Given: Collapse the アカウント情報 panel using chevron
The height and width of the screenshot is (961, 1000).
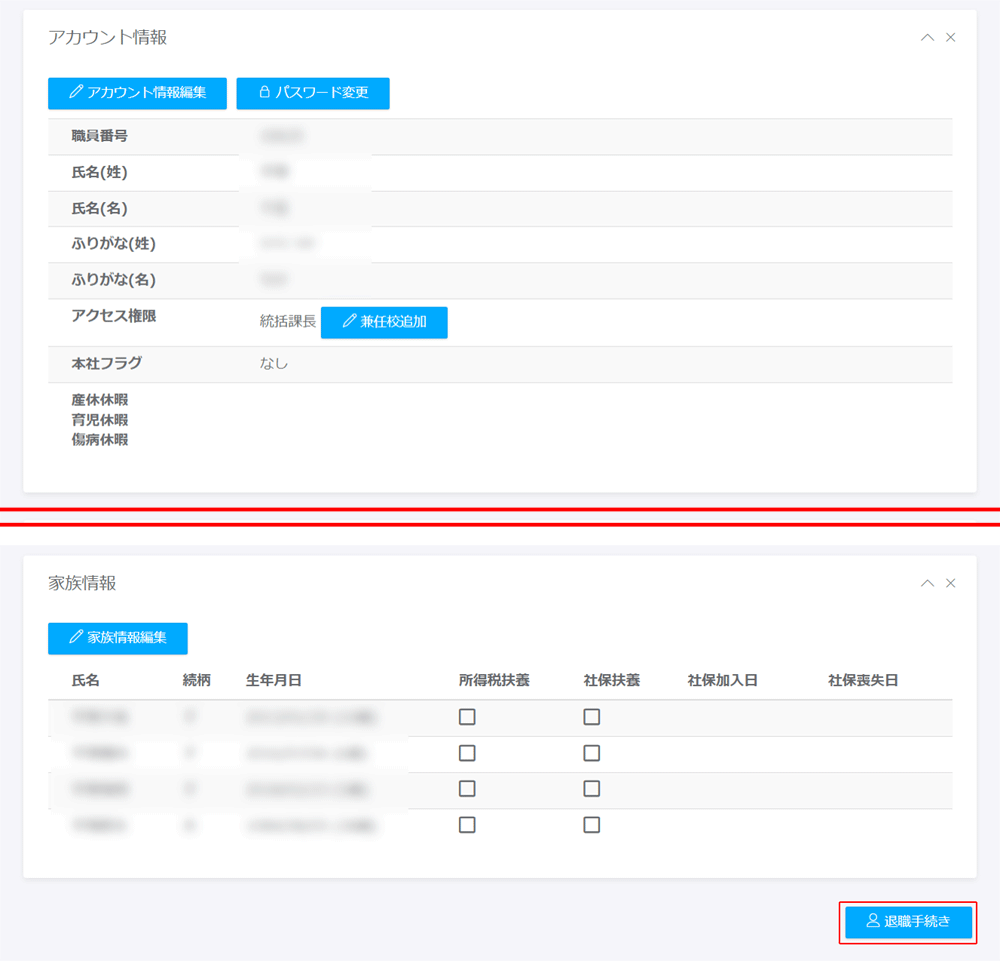Looking at the screenshot, I should [927, 38].
